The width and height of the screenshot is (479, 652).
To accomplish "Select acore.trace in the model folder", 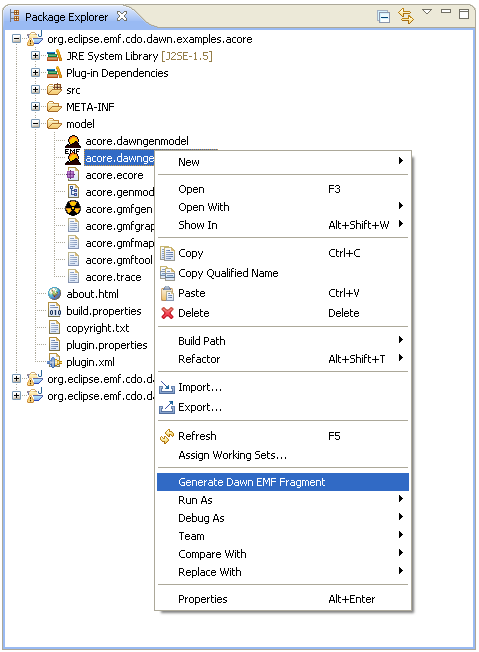I will [113, 277].
